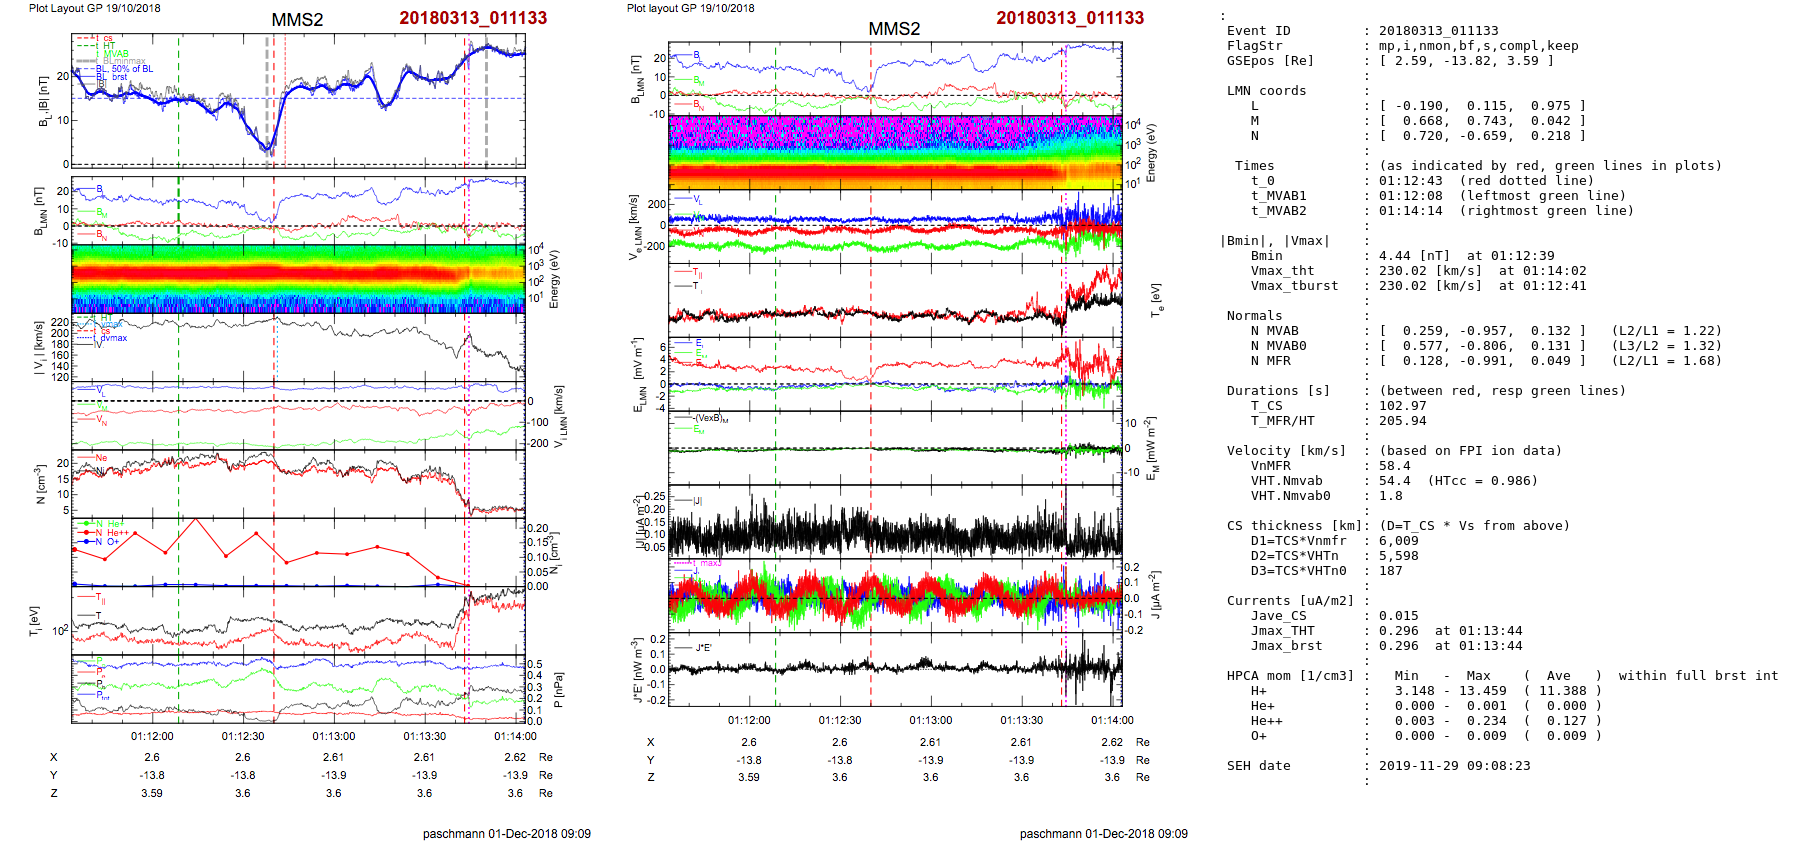Click N MVAB vector '[ 0.259, -0.957, 0.132 ]'
Image resolution: width=1804 pixels, height=841 pixels.
tap(1483, 331)
